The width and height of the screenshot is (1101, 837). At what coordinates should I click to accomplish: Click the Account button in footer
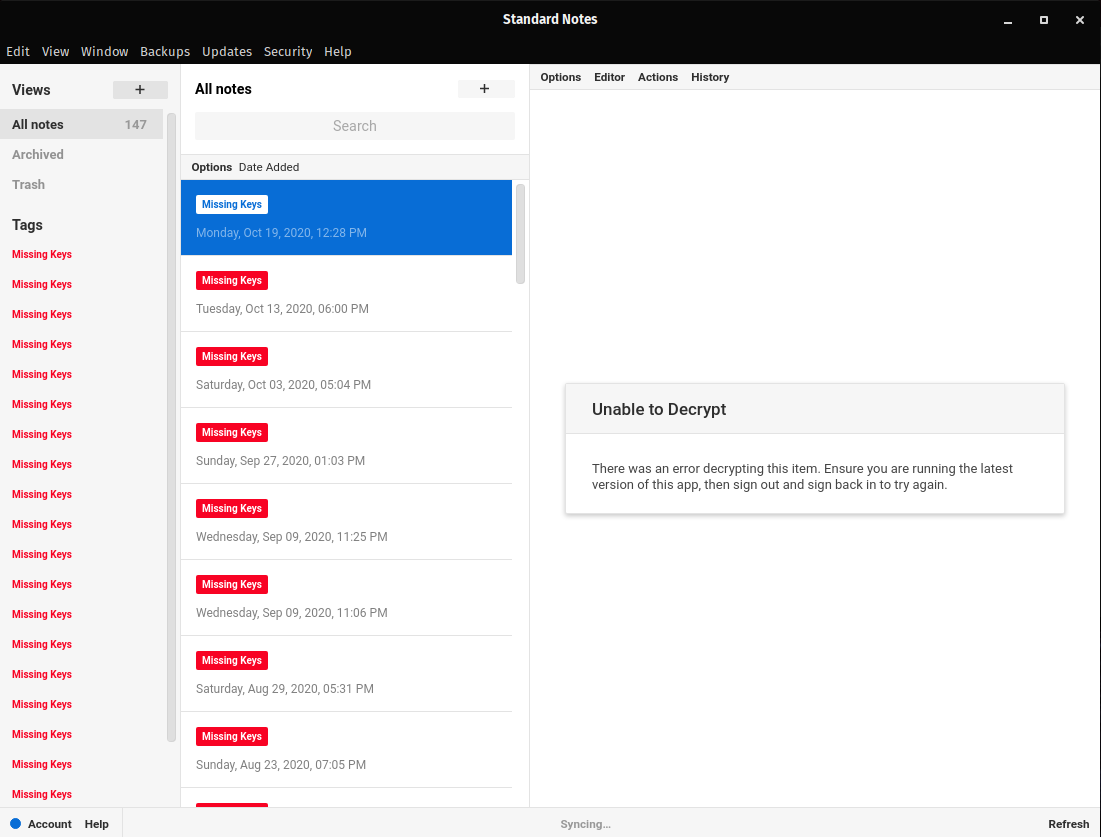[x=50, y=824]
